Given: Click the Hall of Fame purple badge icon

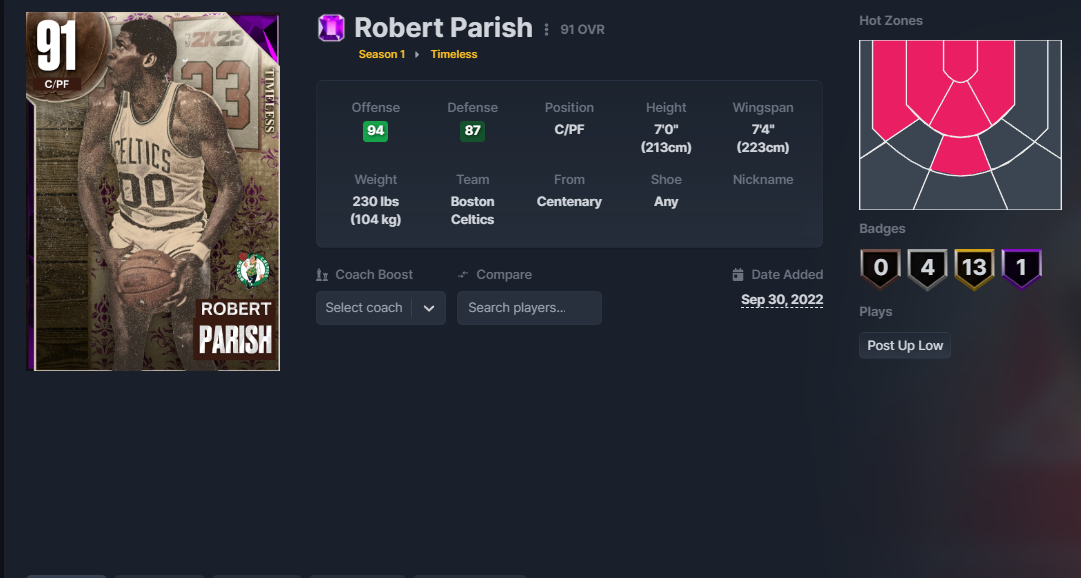Looking at the screenshot, I should pyautogui.click(x=1021, y=268).
